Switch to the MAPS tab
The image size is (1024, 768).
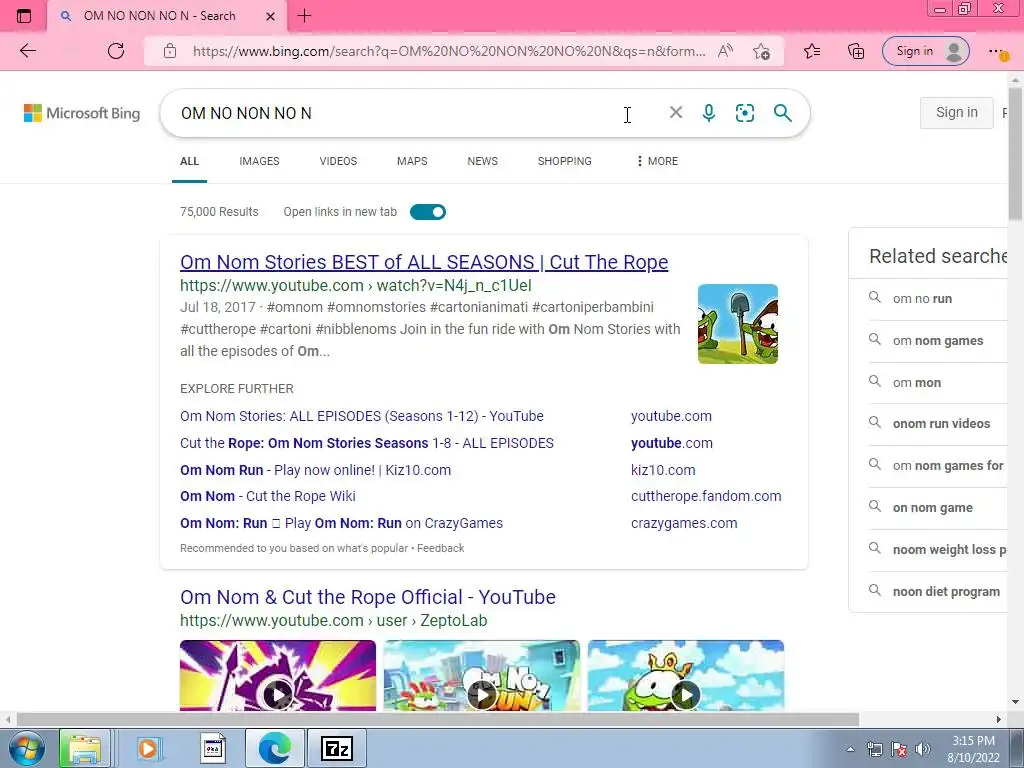[412, 161]
